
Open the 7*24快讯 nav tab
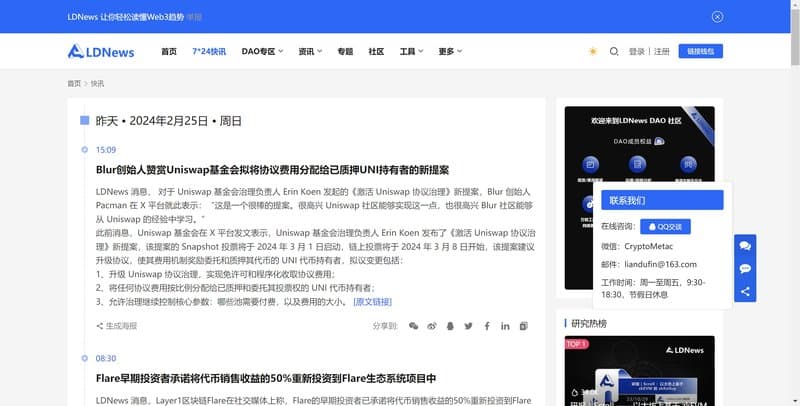point(209,51)
